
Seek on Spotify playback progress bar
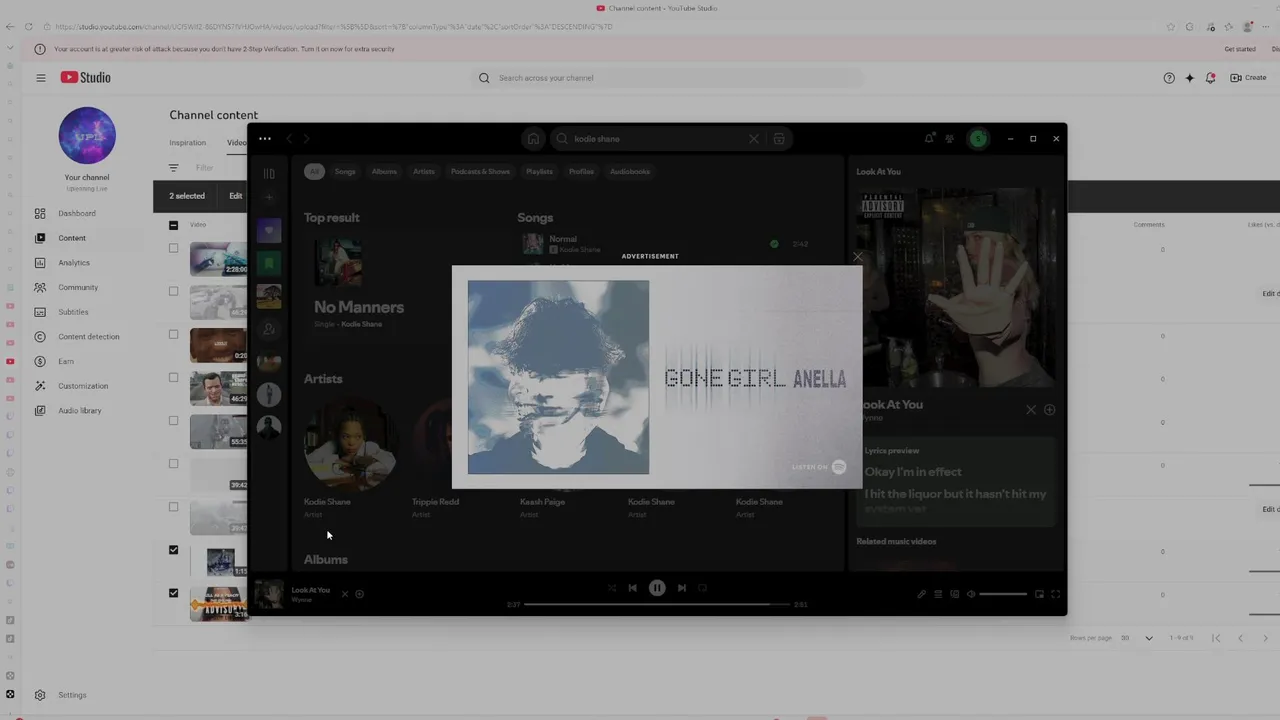point(657,604)
